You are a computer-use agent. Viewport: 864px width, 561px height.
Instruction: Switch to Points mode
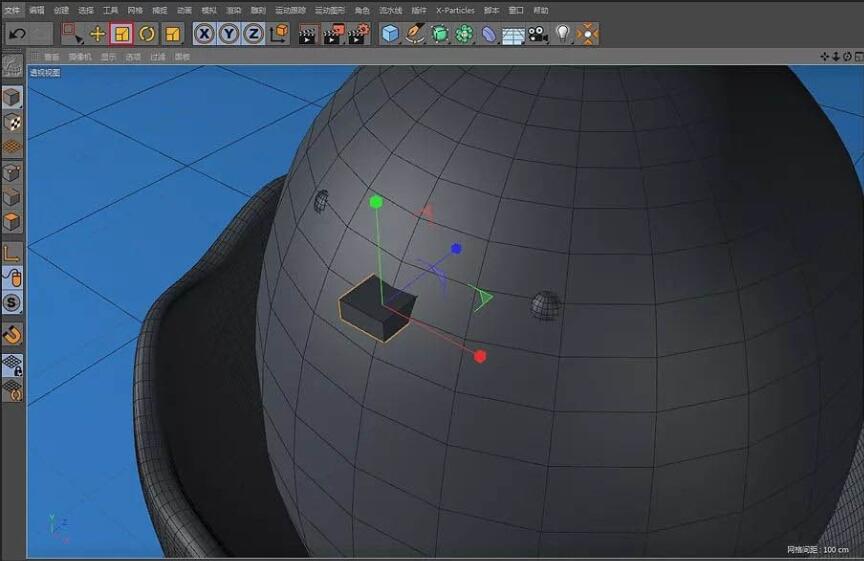tap(12, 172)
